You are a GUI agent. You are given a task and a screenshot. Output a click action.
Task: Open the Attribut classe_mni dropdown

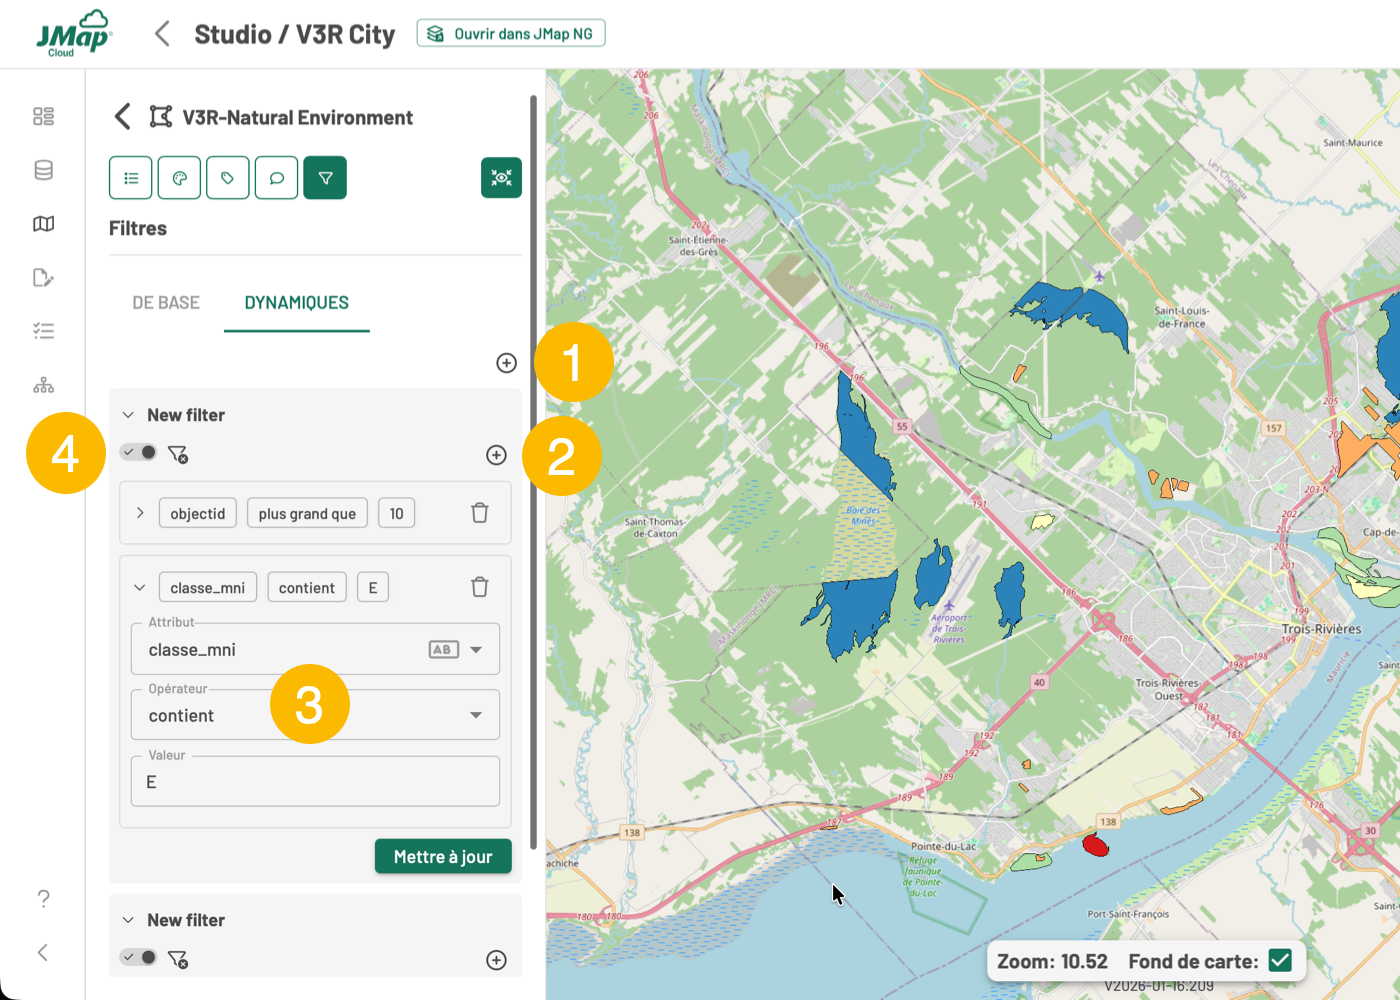(476, 650)
